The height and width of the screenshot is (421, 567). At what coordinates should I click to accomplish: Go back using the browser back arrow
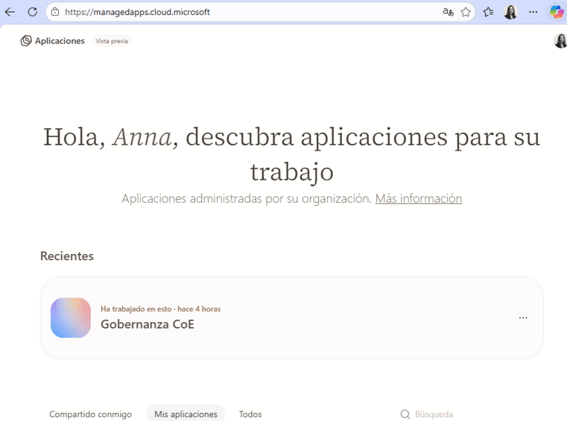10,12
